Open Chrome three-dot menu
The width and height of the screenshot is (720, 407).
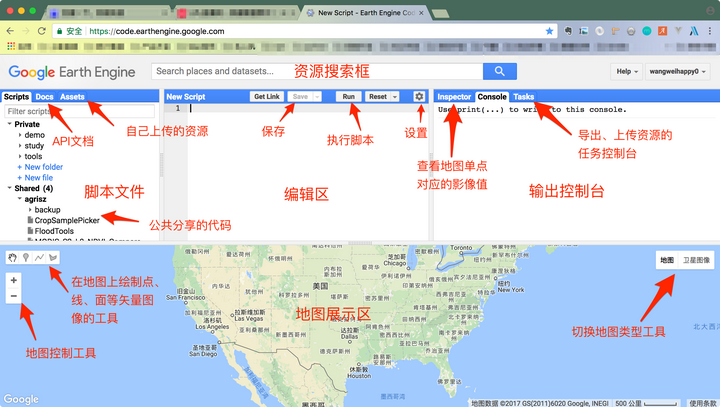coord(710,31)
